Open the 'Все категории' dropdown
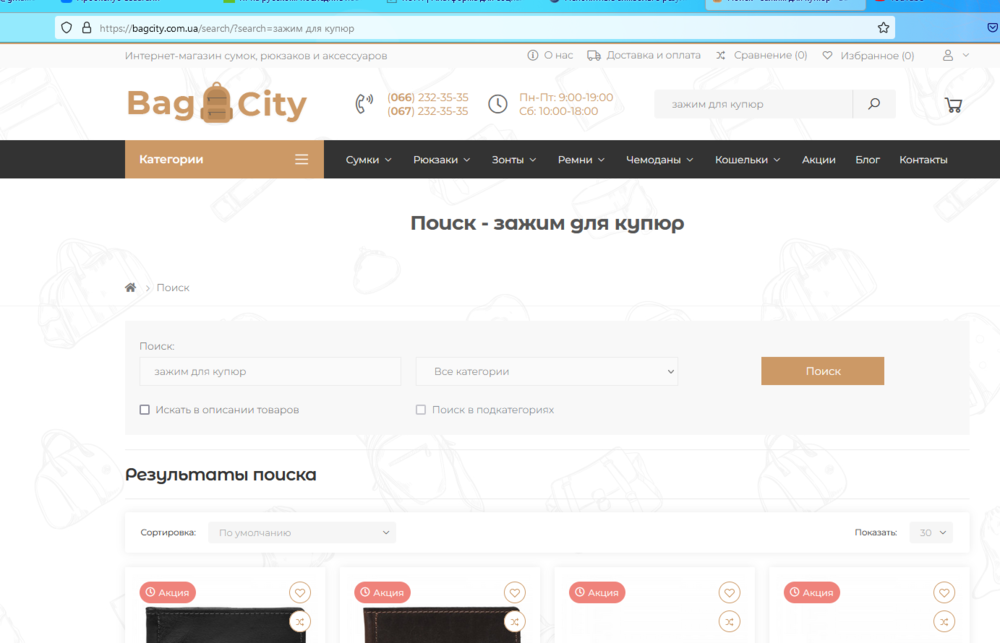 (546, 372)
